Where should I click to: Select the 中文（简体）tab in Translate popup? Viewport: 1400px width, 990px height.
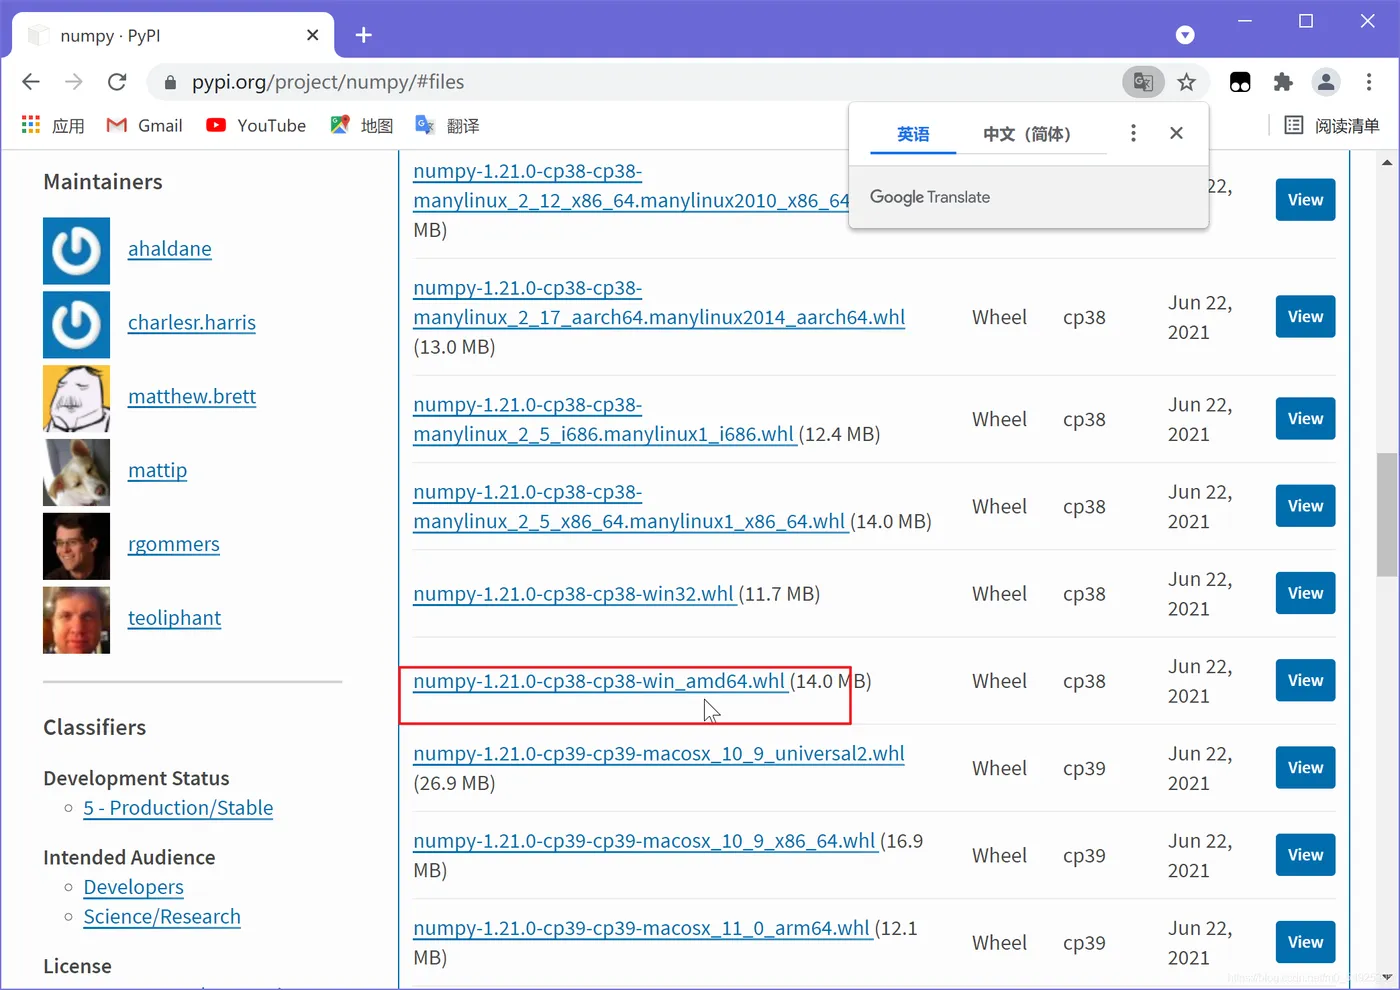(x=1027, y=134)
